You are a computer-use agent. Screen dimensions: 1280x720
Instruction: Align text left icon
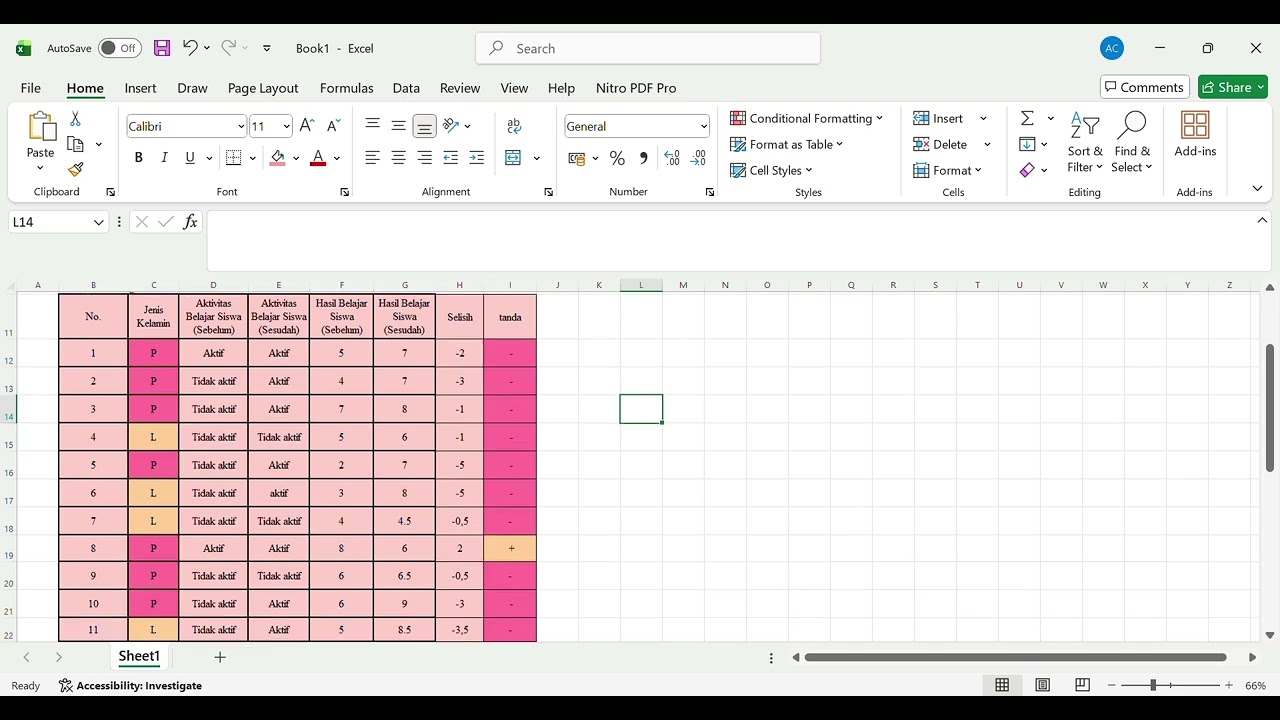click(x=373, y=158)
